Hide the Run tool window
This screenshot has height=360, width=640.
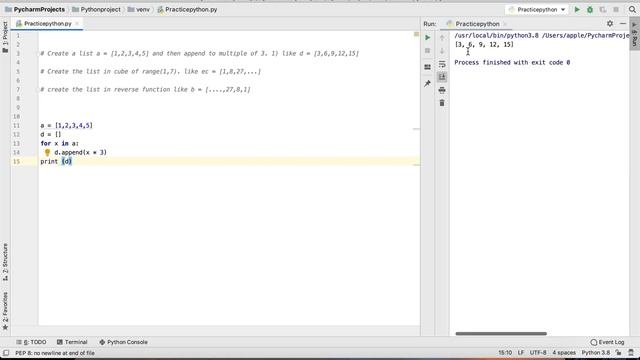point(623,24)
